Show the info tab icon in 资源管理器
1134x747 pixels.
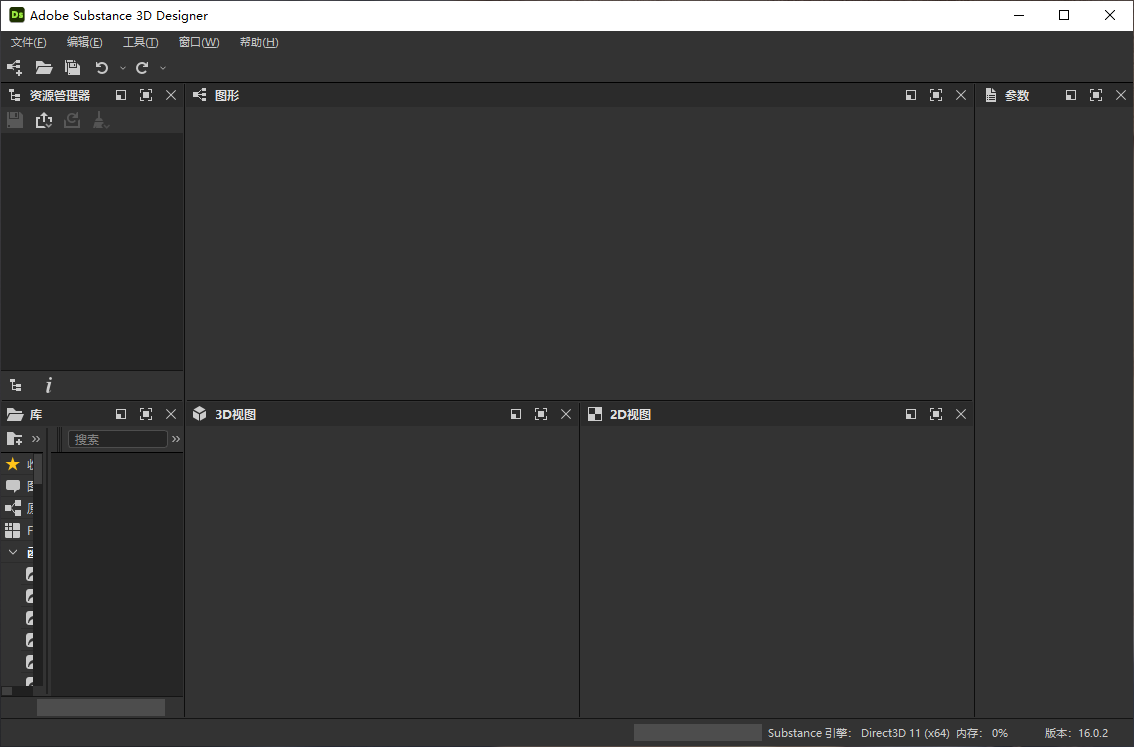[48, 385]
